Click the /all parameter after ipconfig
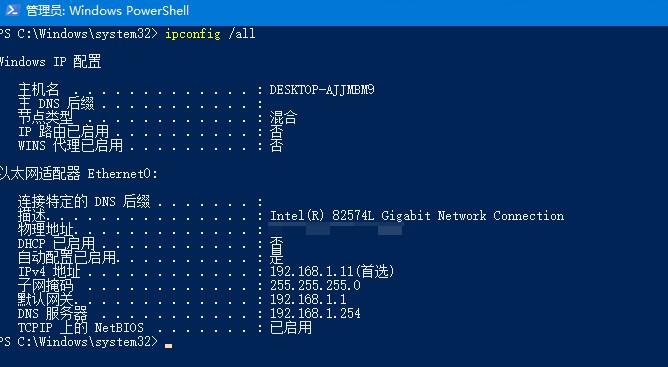The image size is (668, 367). [x=242, y=34]
